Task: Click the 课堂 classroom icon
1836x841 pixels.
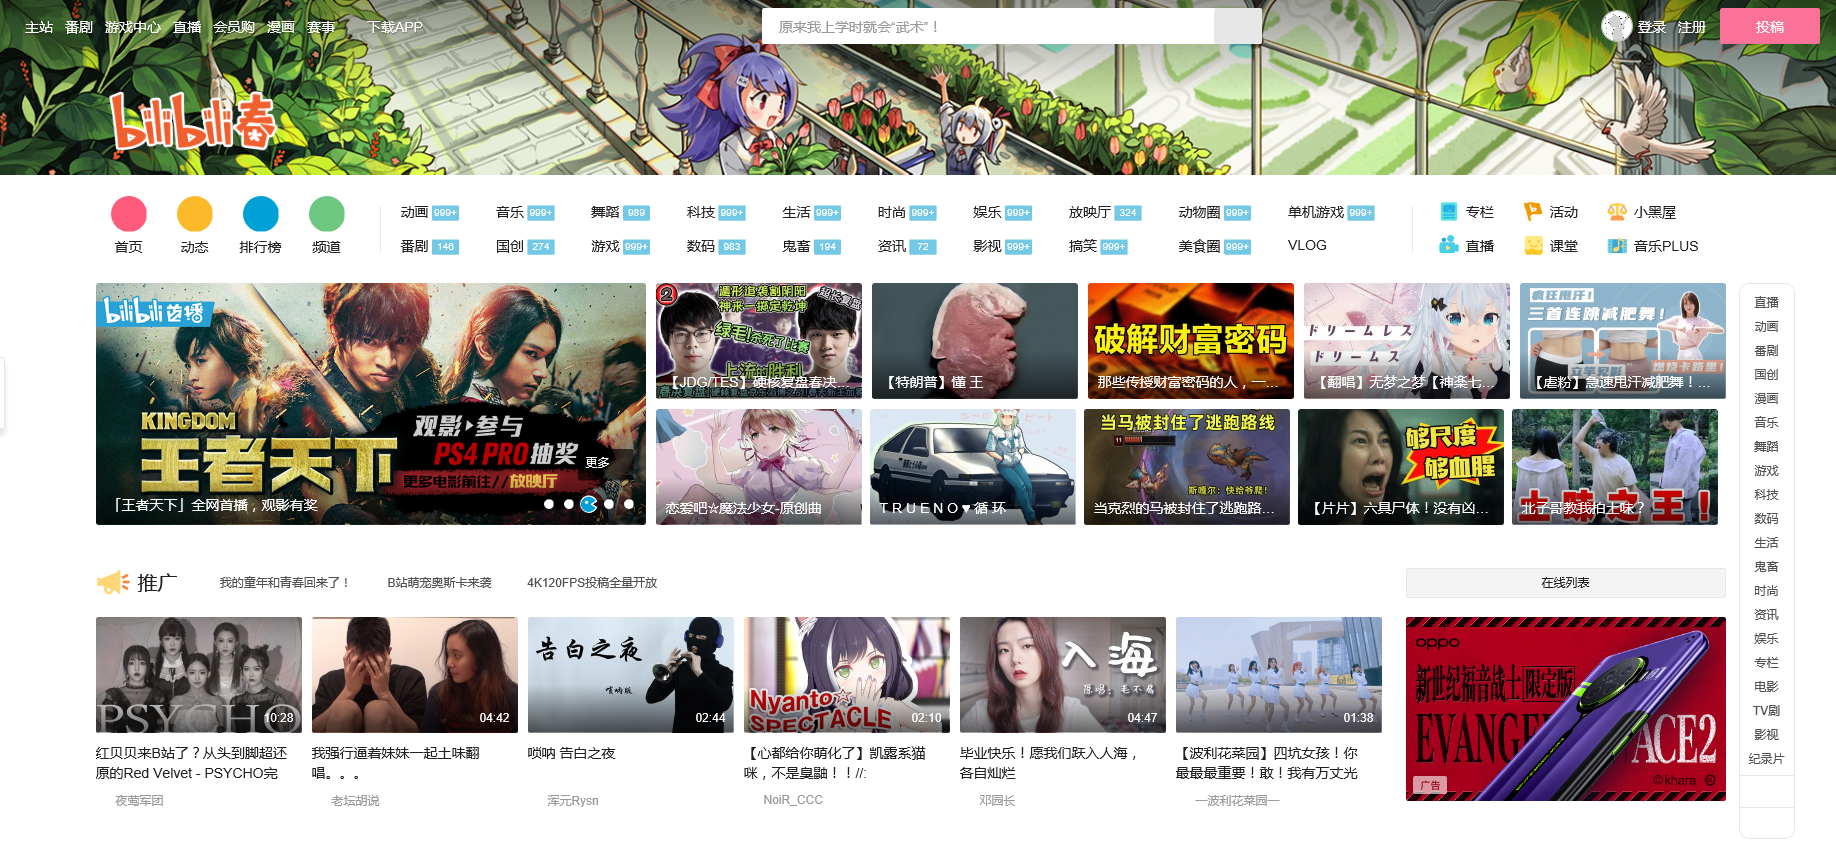Action: (x=1533, y=245)
